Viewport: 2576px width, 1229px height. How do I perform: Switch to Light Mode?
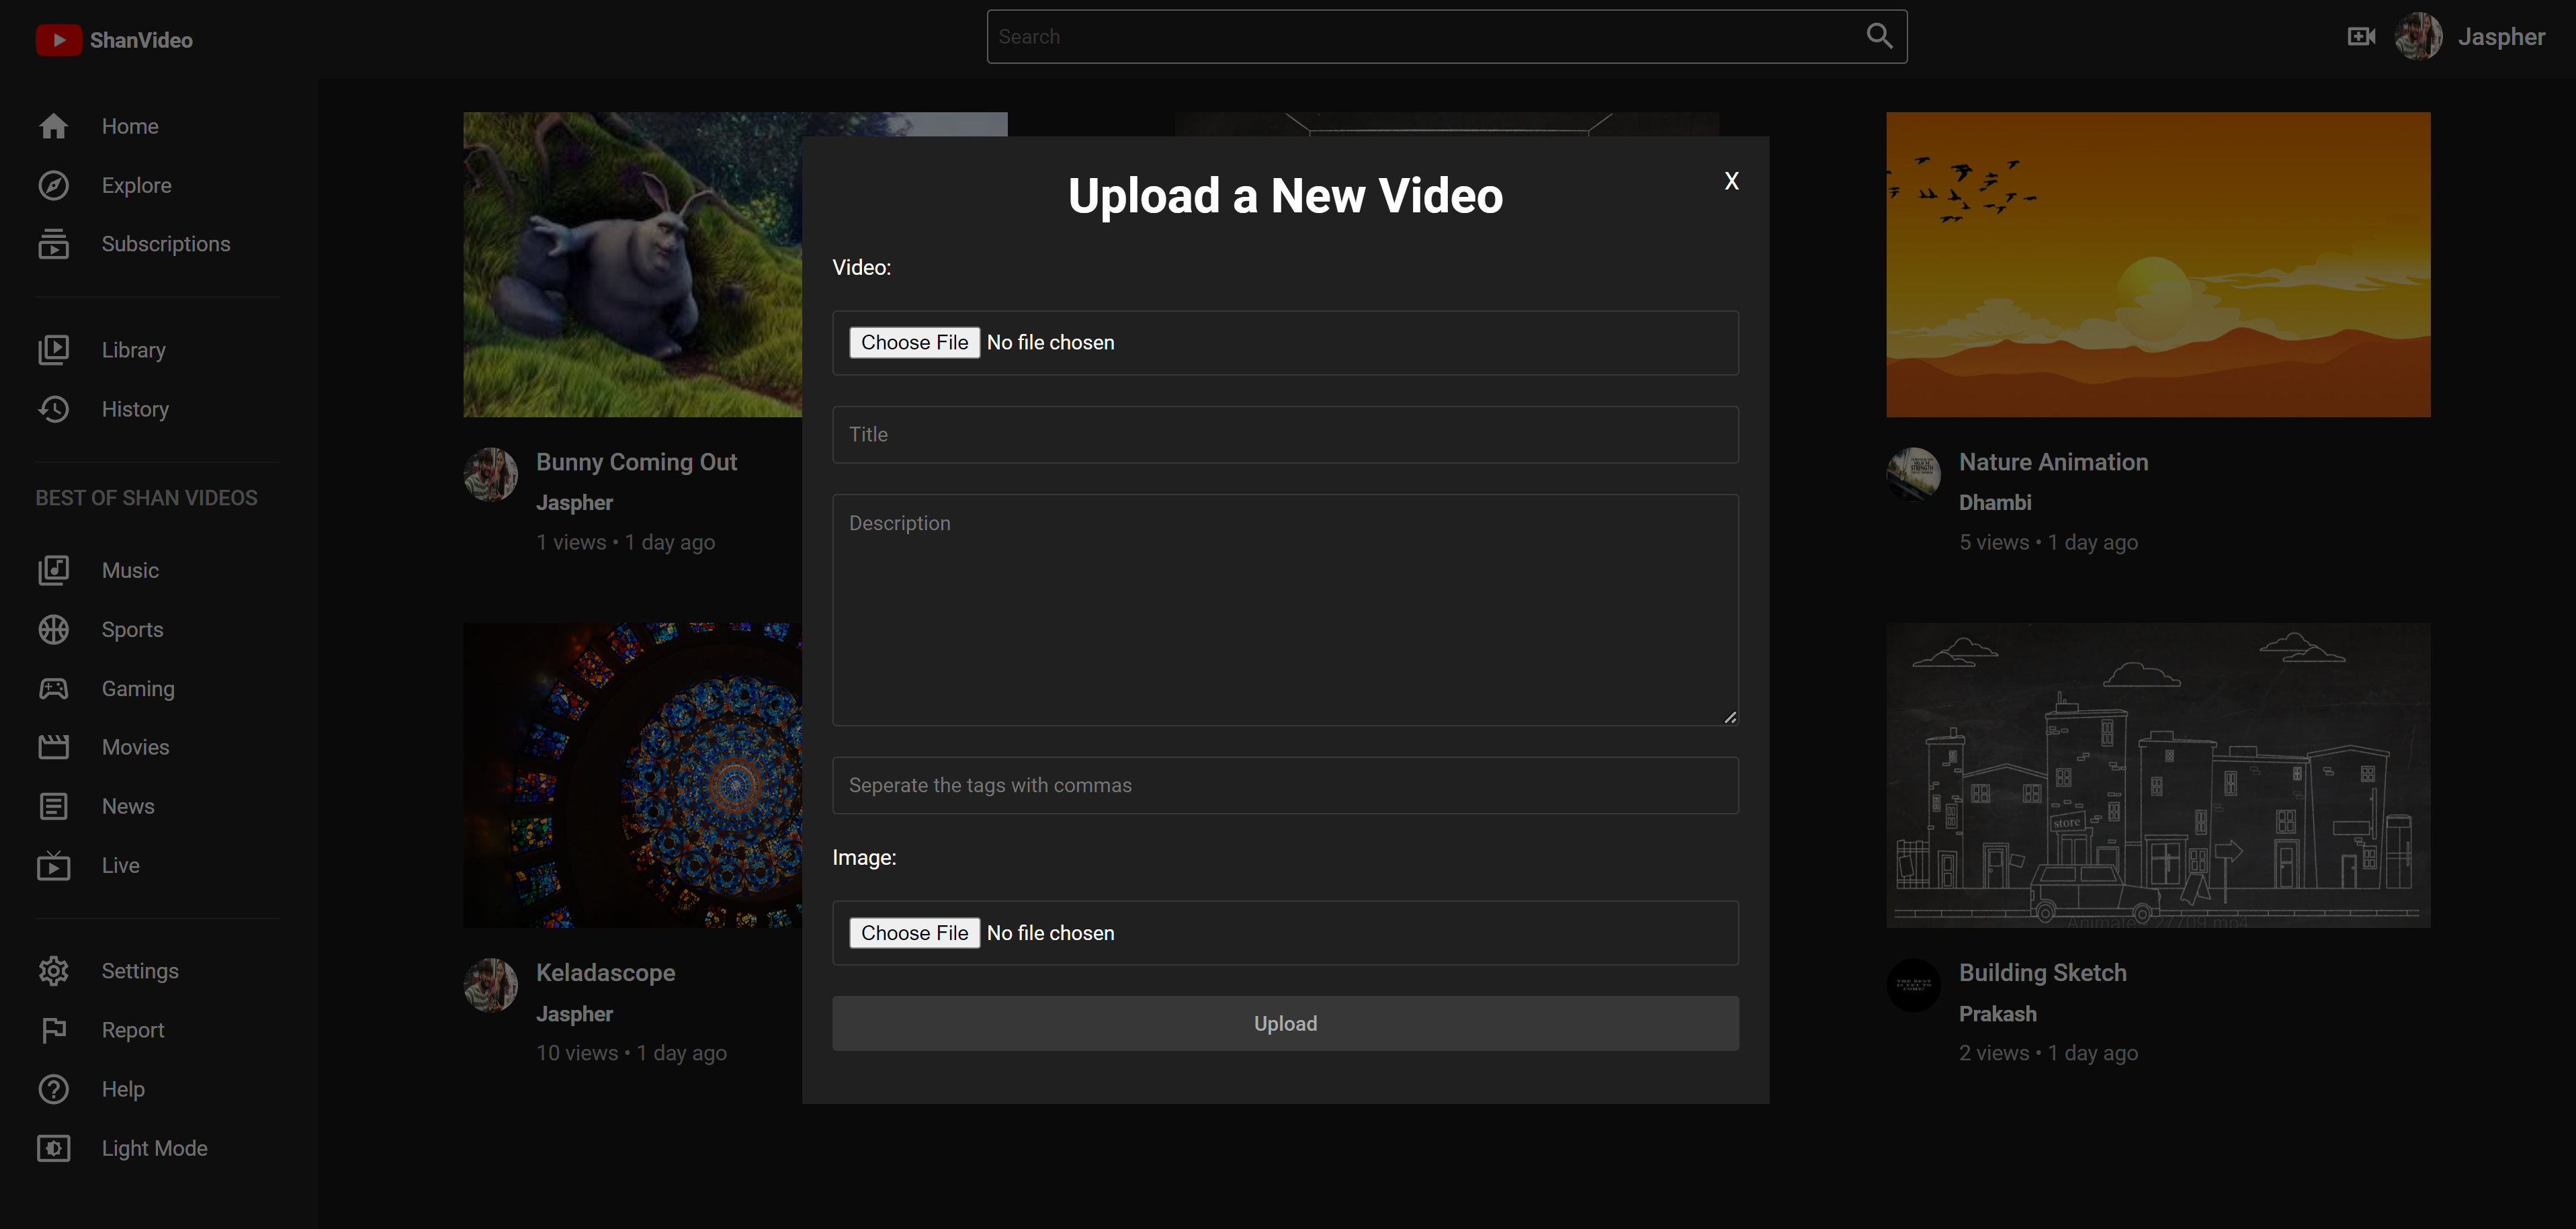point(54,1148)
